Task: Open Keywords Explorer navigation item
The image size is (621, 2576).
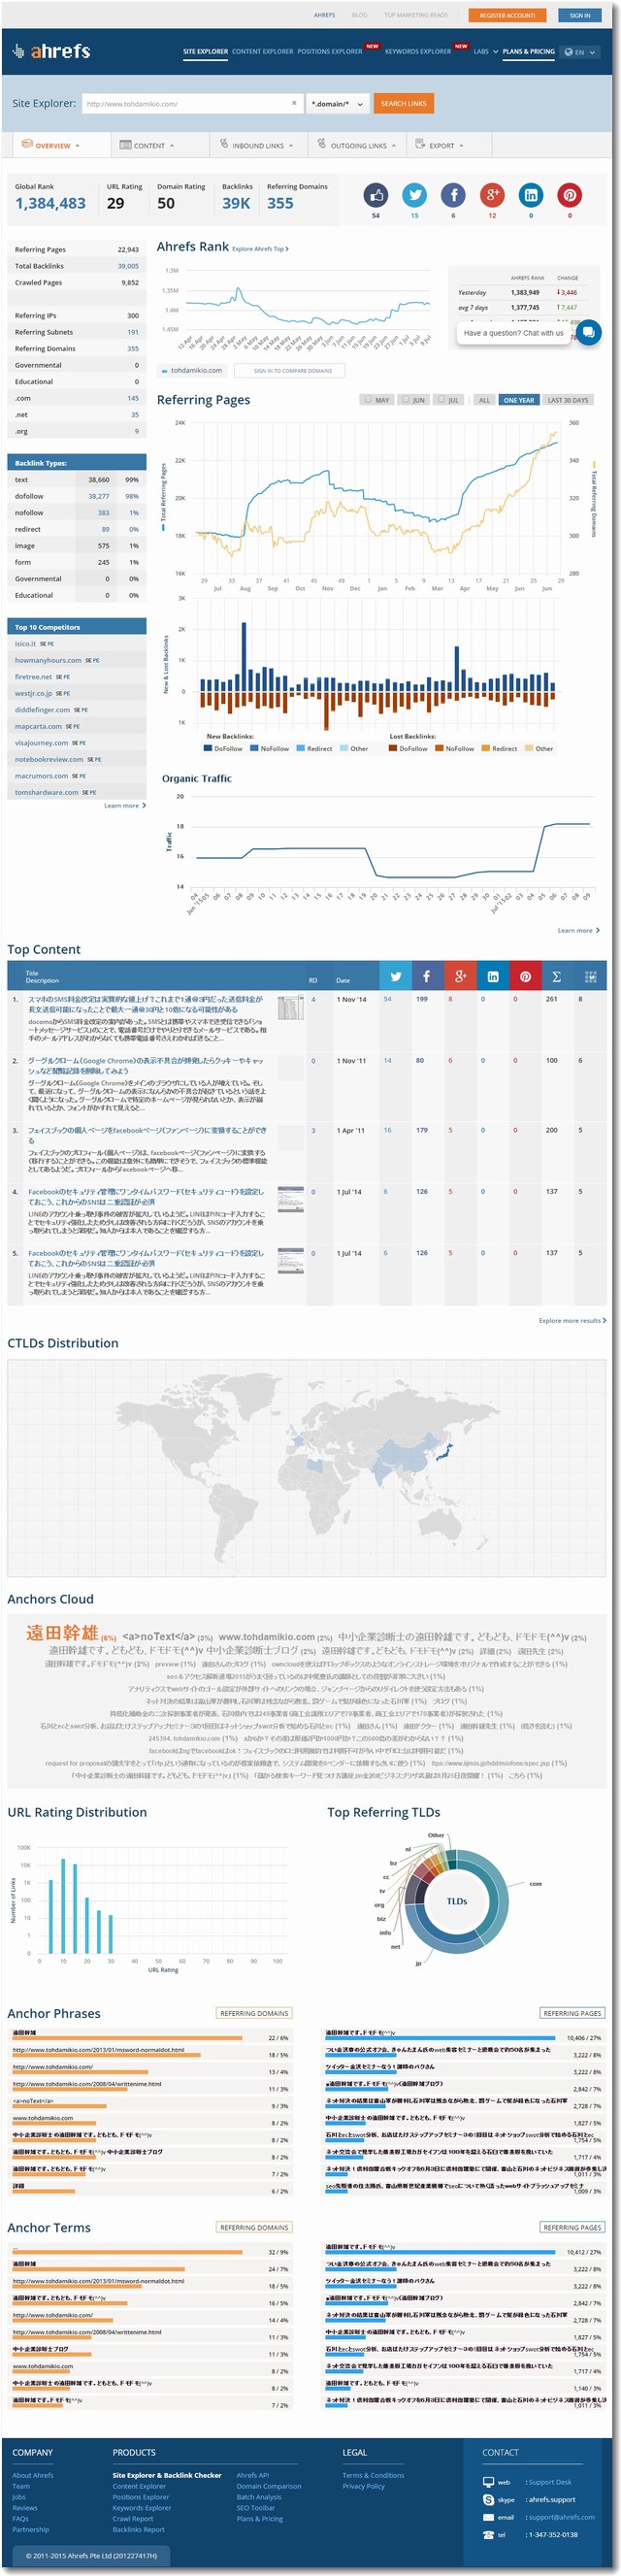Action: 418,52
